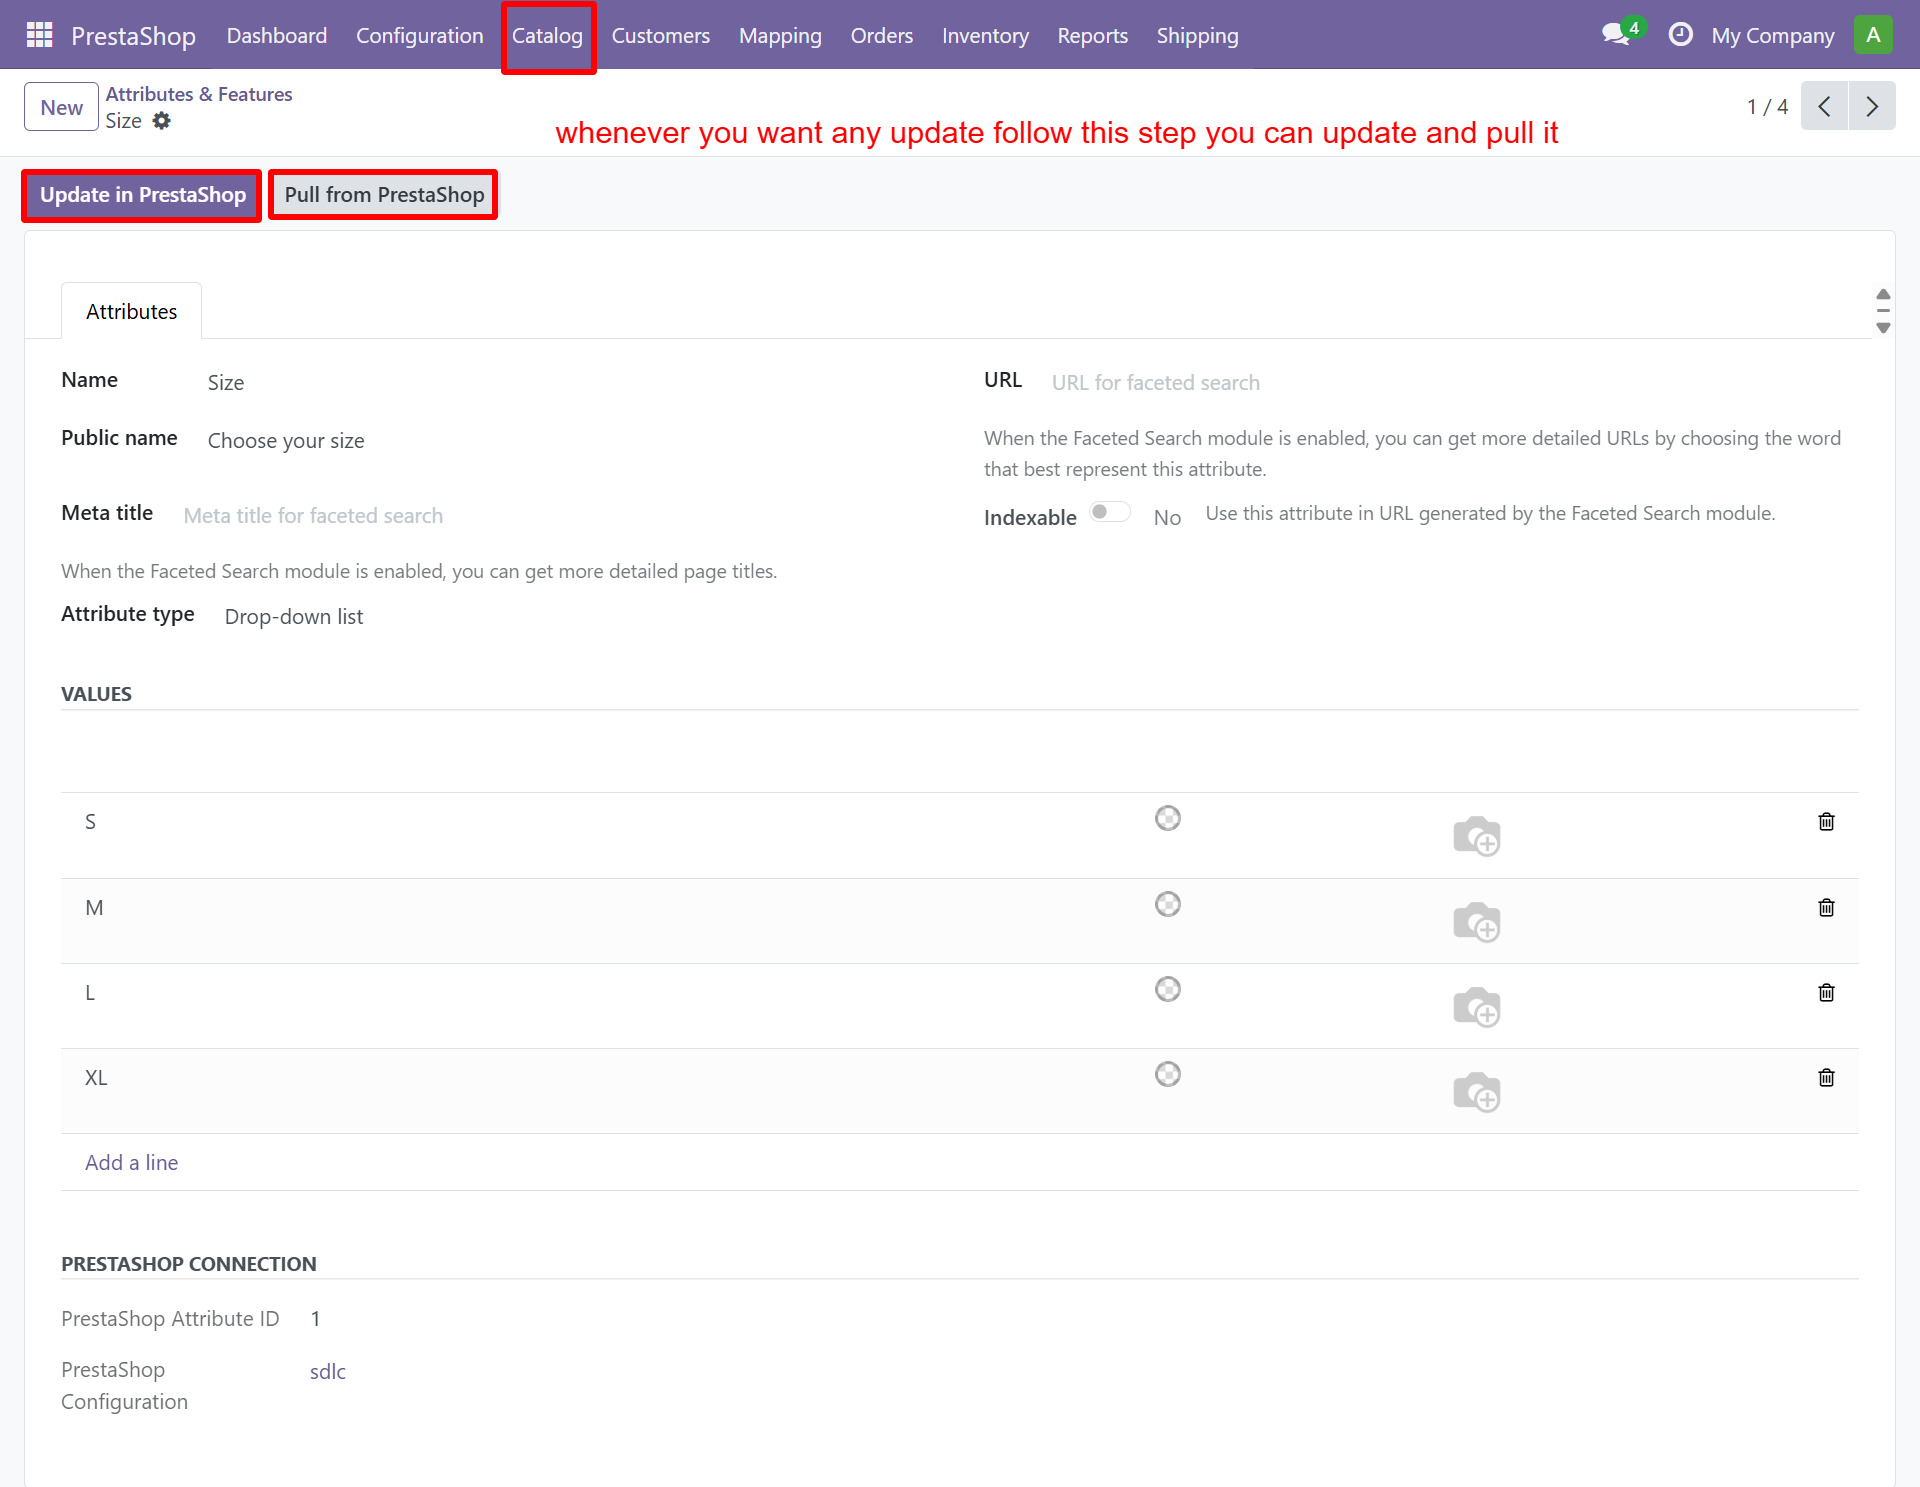Image resolution: width=1920 pixels, height=1487 pixels.
Task: Go to previous record arrow
Action: coord(1824,107)
